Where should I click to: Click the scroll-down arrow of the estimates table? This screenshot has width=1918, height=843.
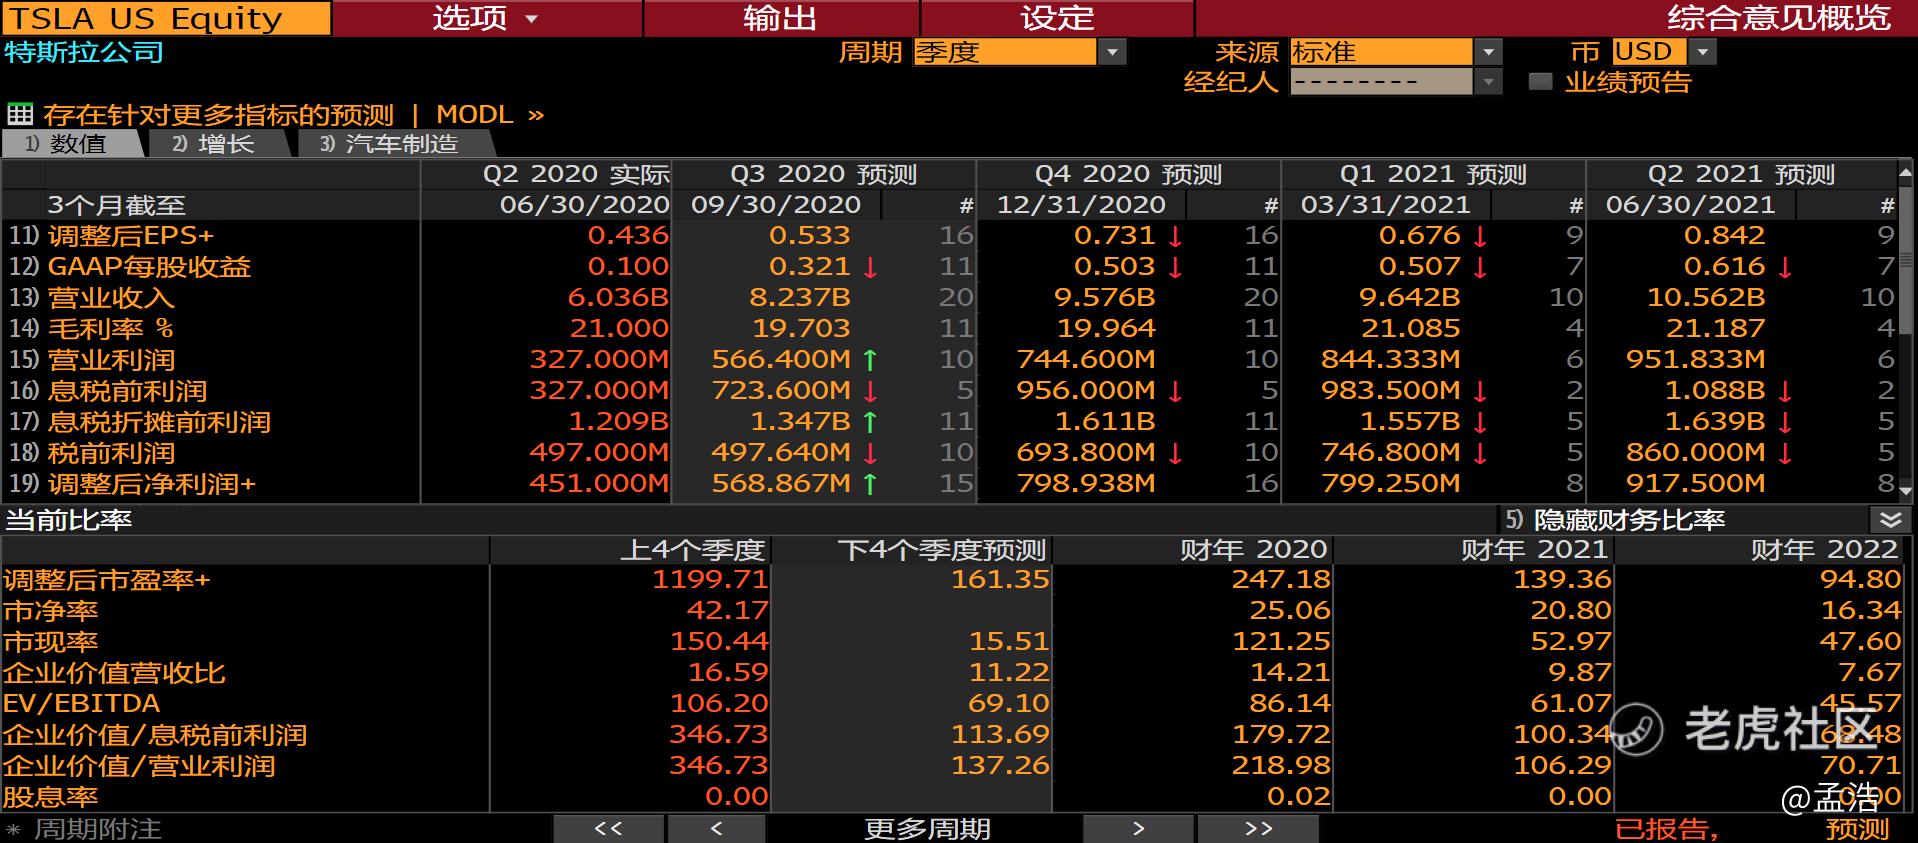[x=1905, y=490]
